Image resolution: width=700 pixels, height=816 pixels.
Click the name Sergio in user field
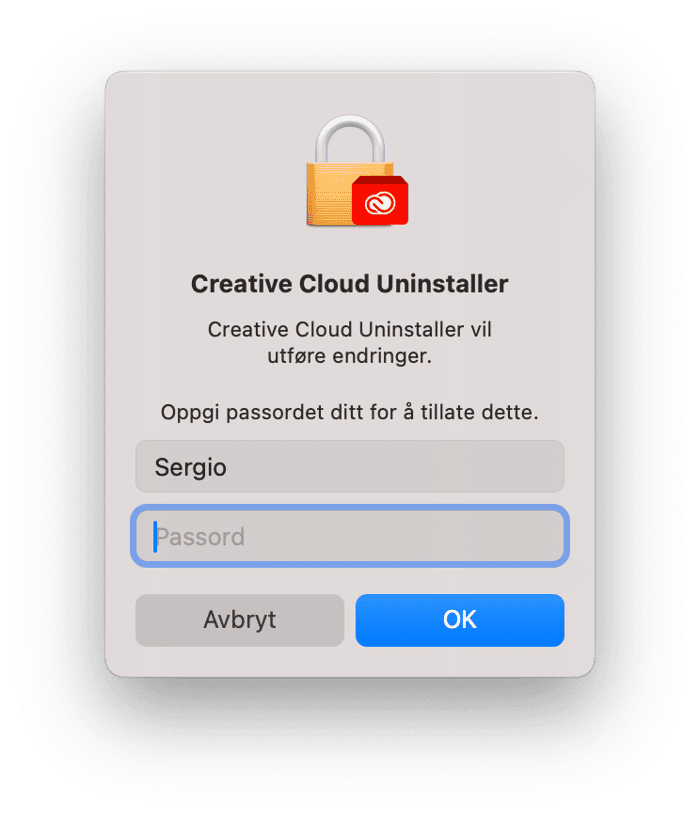[x=190, y=467]
